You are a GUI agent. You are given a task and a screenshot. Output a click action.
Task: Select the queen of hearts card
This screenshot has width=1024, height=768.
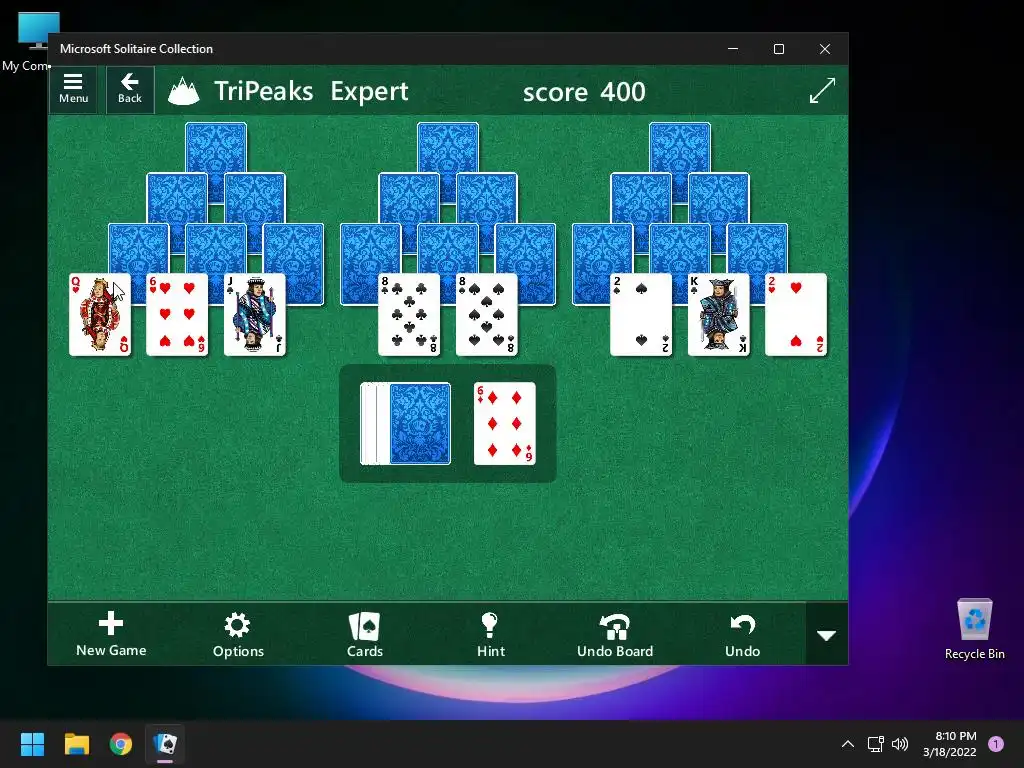100,315
